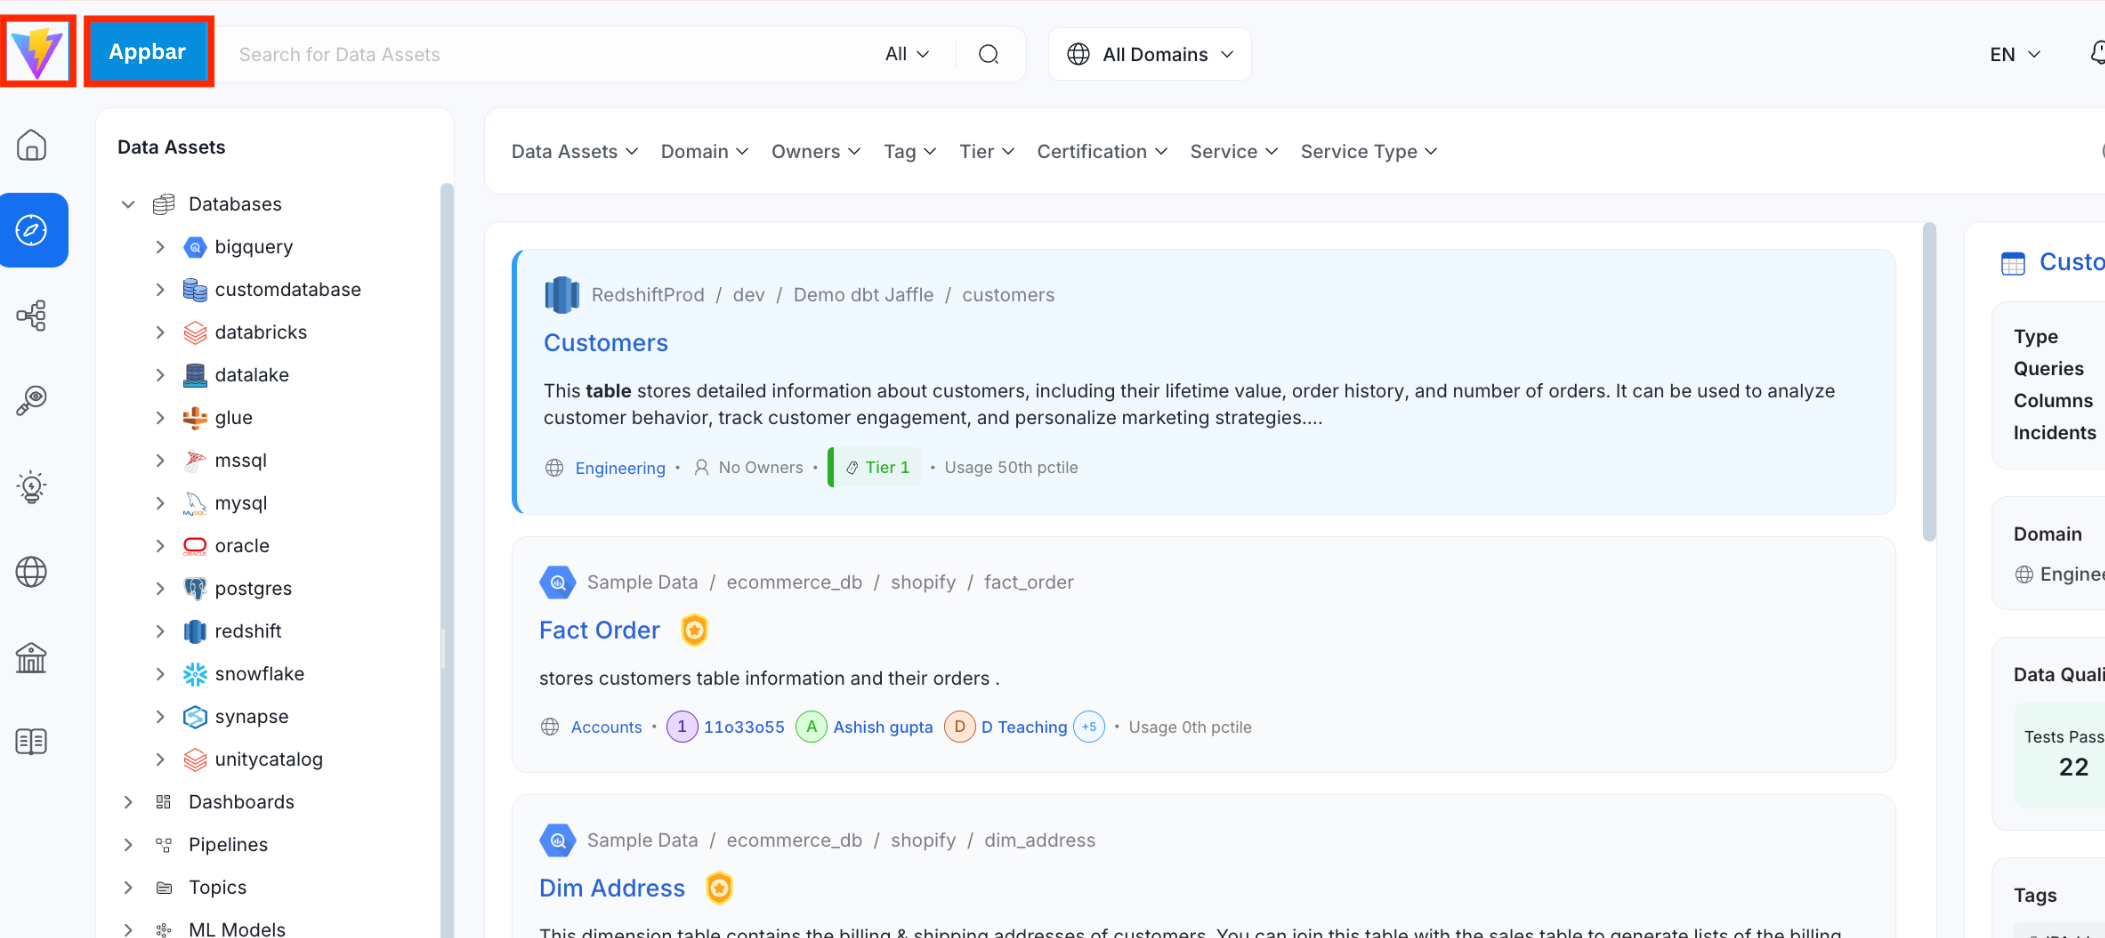The image size is (2105, 938).
Task: Click the table icon beside the Custo heading
Action: (x=2013, y=264)
